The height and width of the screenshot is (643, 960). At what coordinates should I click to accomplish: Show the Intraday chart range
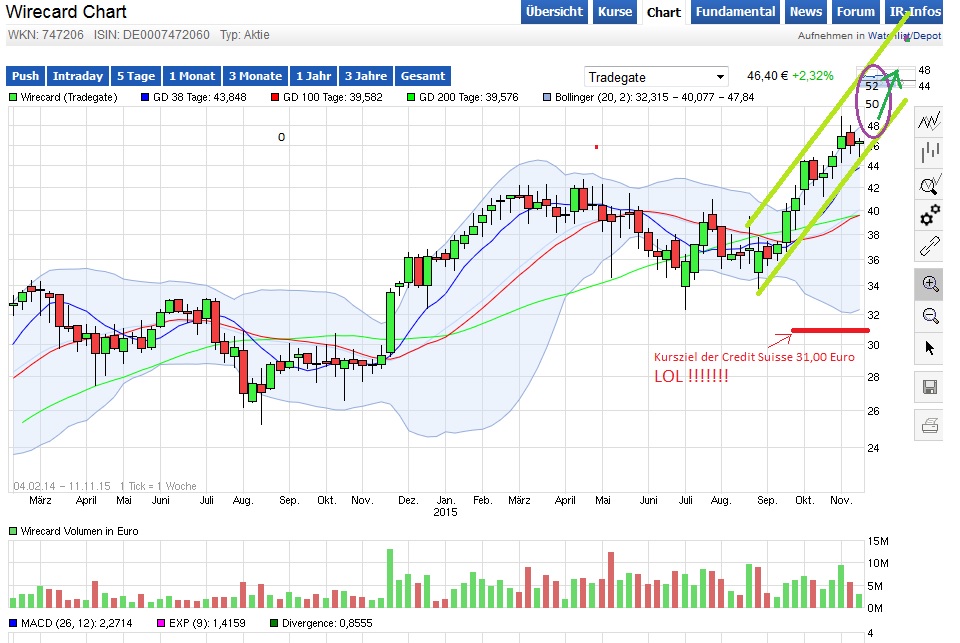[x=78, y=76]
